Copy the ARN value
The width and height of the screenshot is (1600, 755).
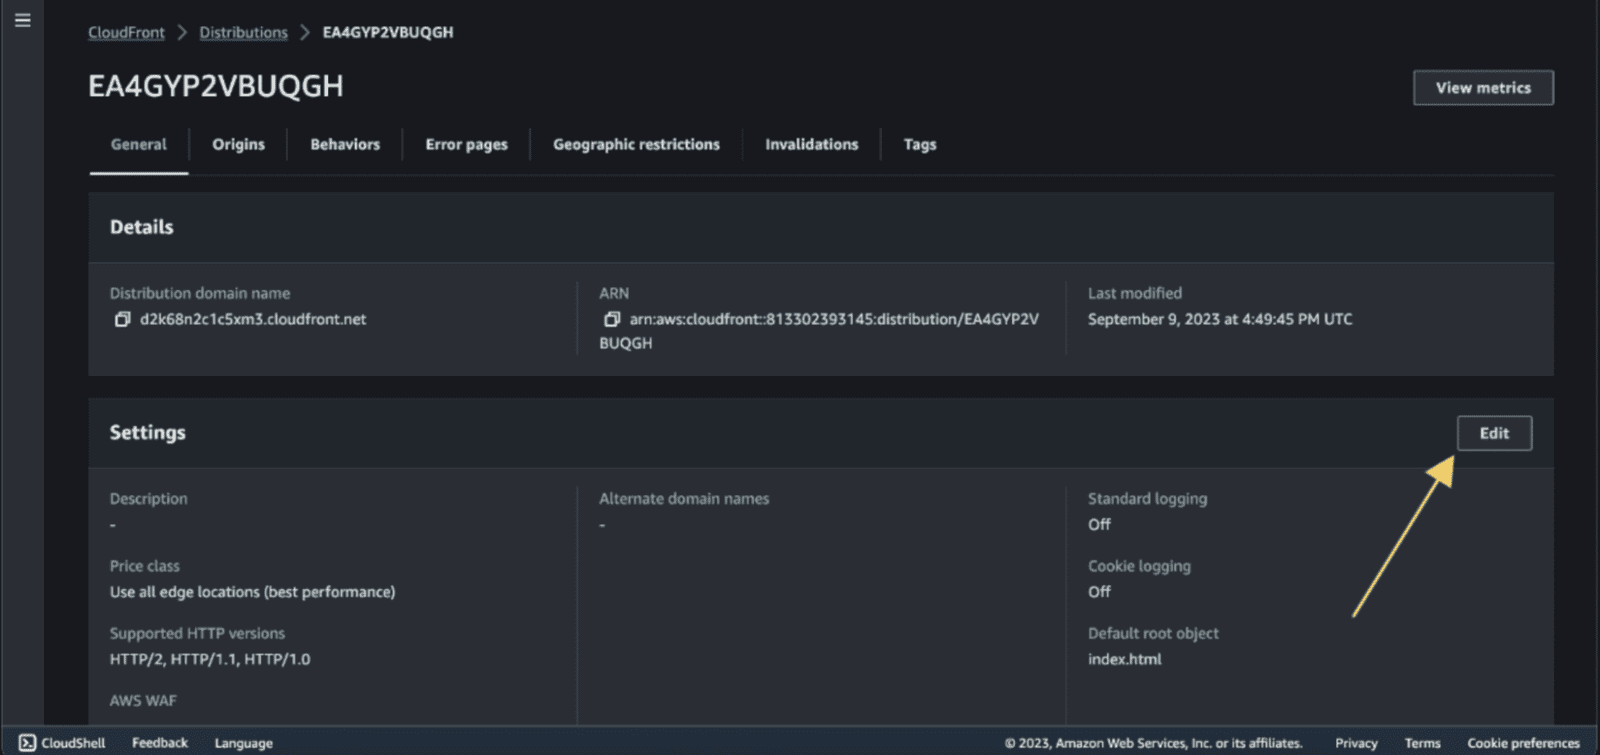click(612, 319)
